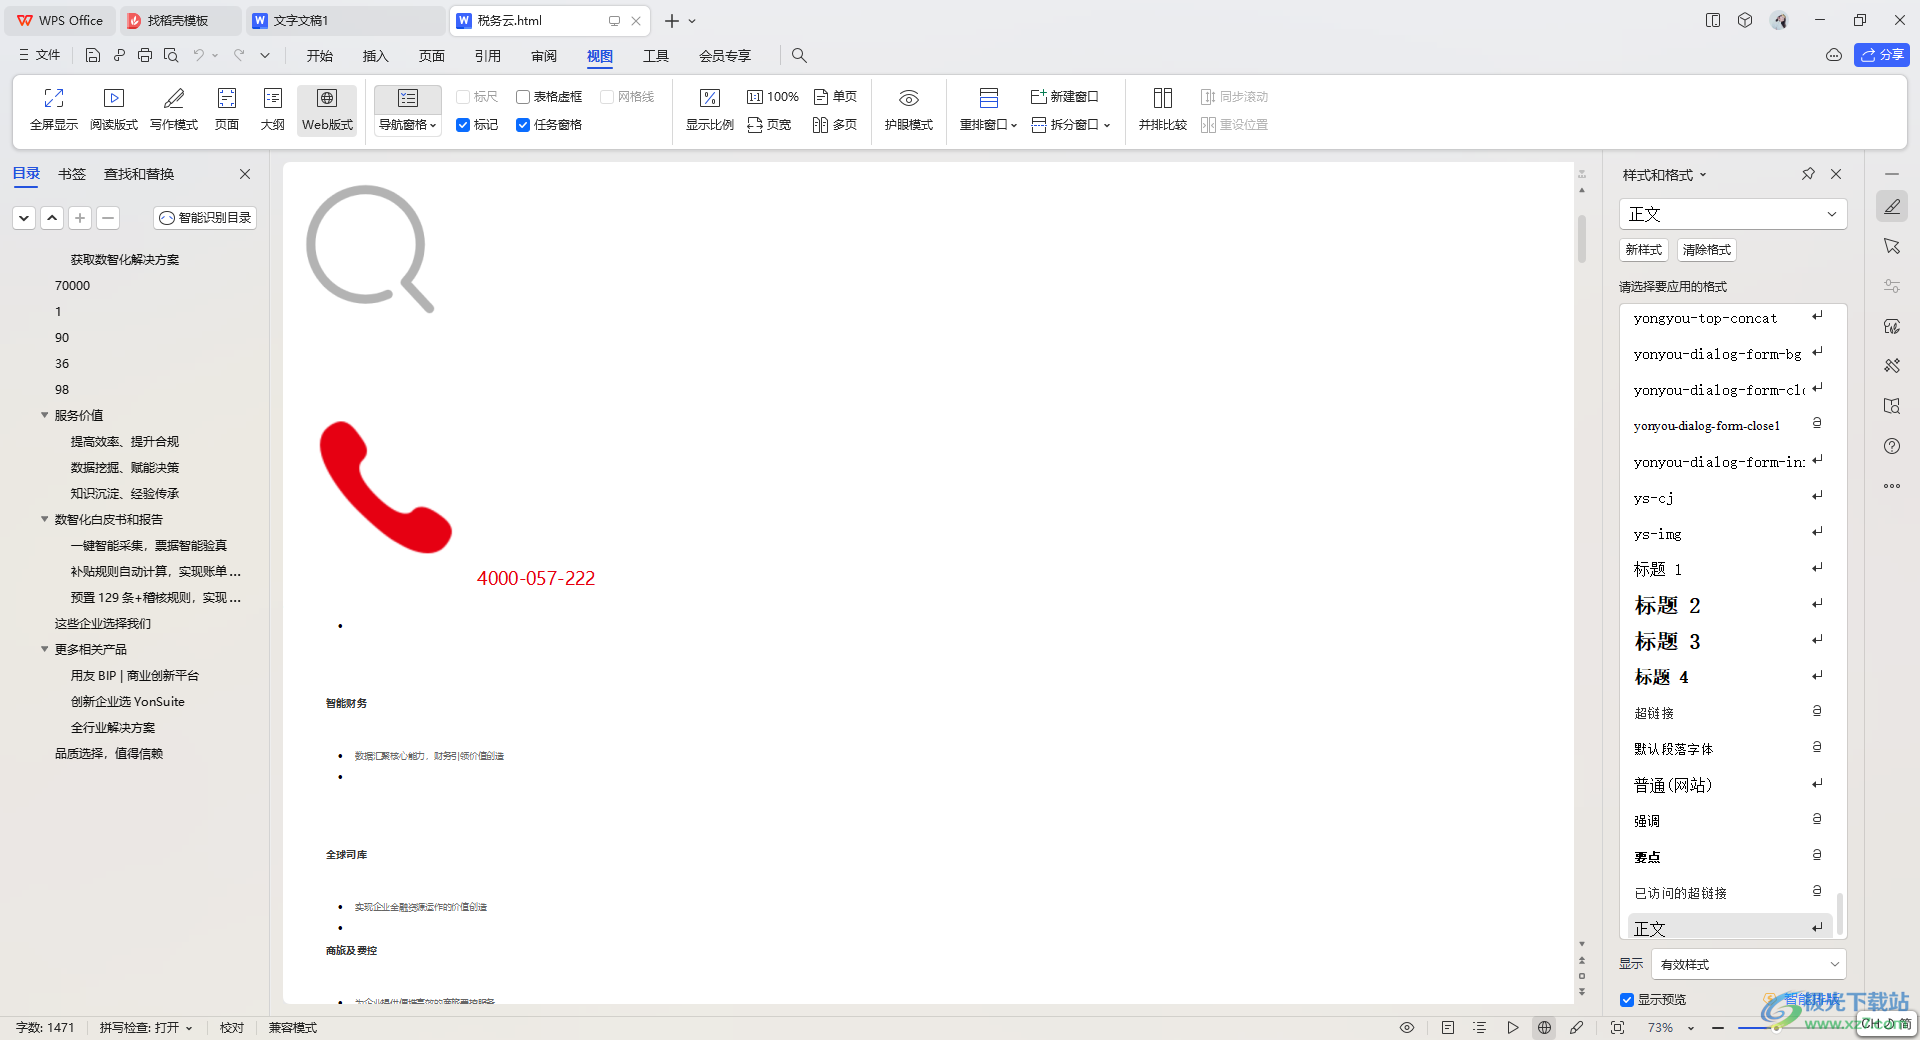Viewport: 1920px width, 1040px height.
Task: Open the 开始 ribbon tab
Action: point(320,56)
